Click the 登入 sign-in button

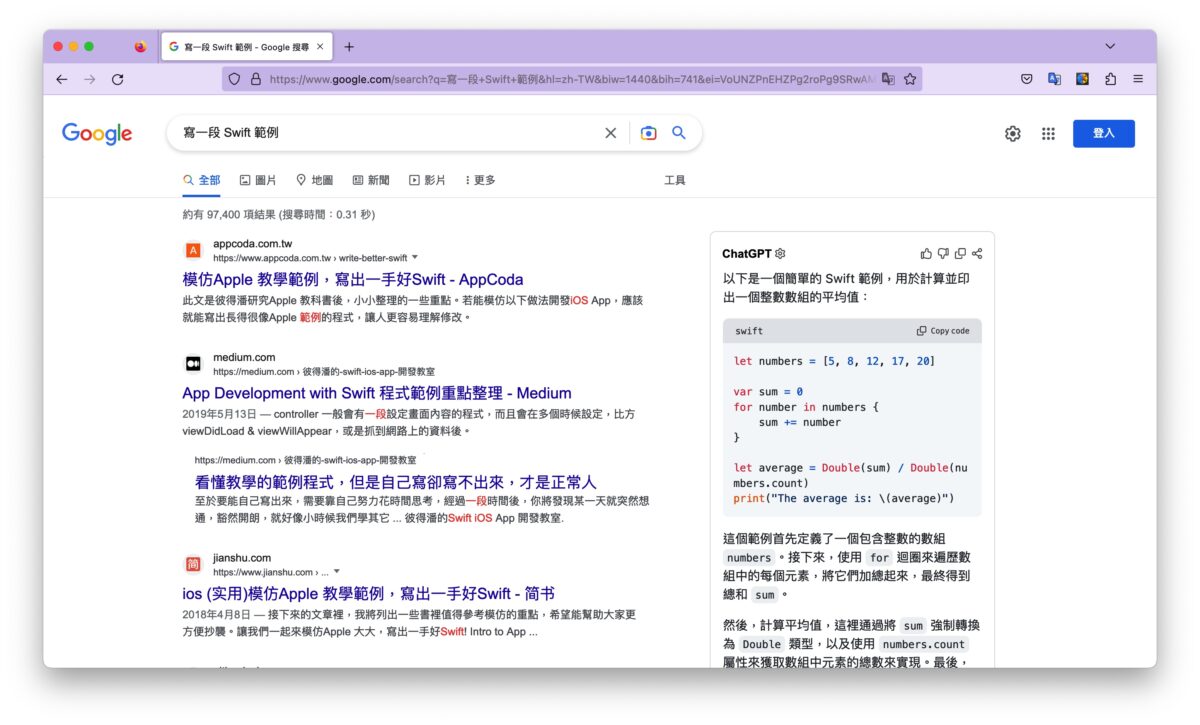pyautogui.click(x=1104, y=133)
